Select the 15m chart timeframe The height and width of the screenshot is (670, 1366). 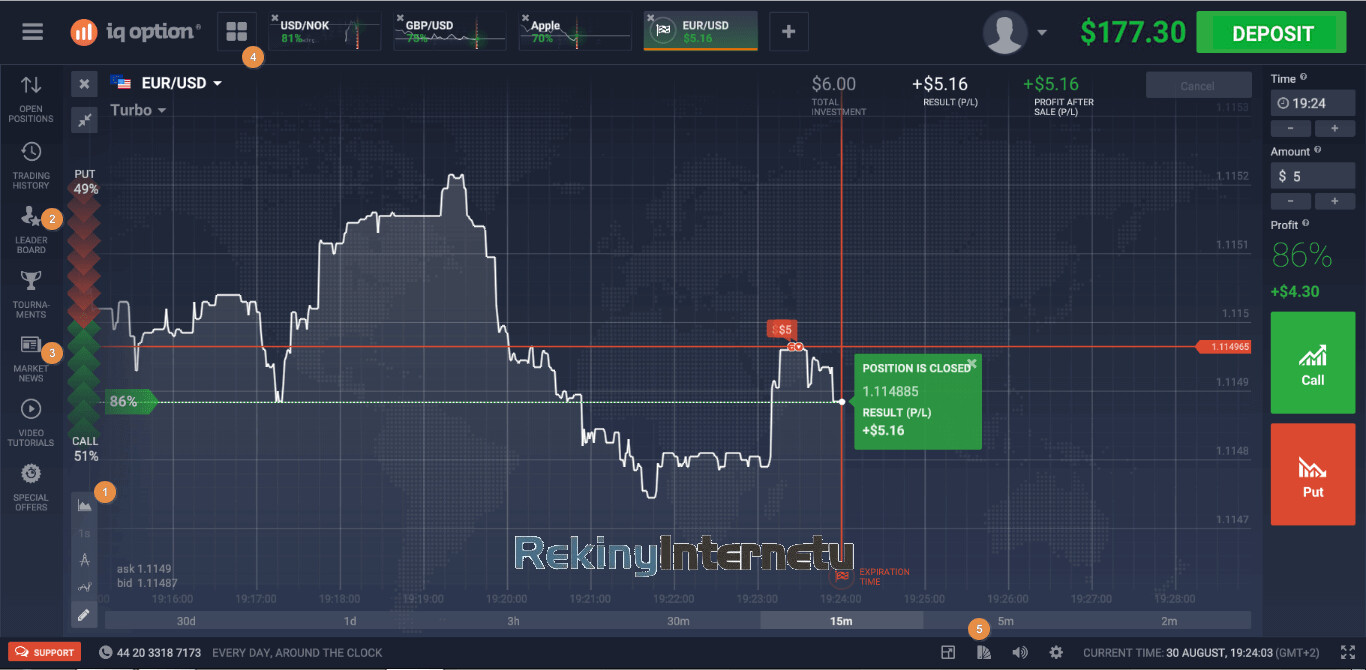click(x=841, y=621)
